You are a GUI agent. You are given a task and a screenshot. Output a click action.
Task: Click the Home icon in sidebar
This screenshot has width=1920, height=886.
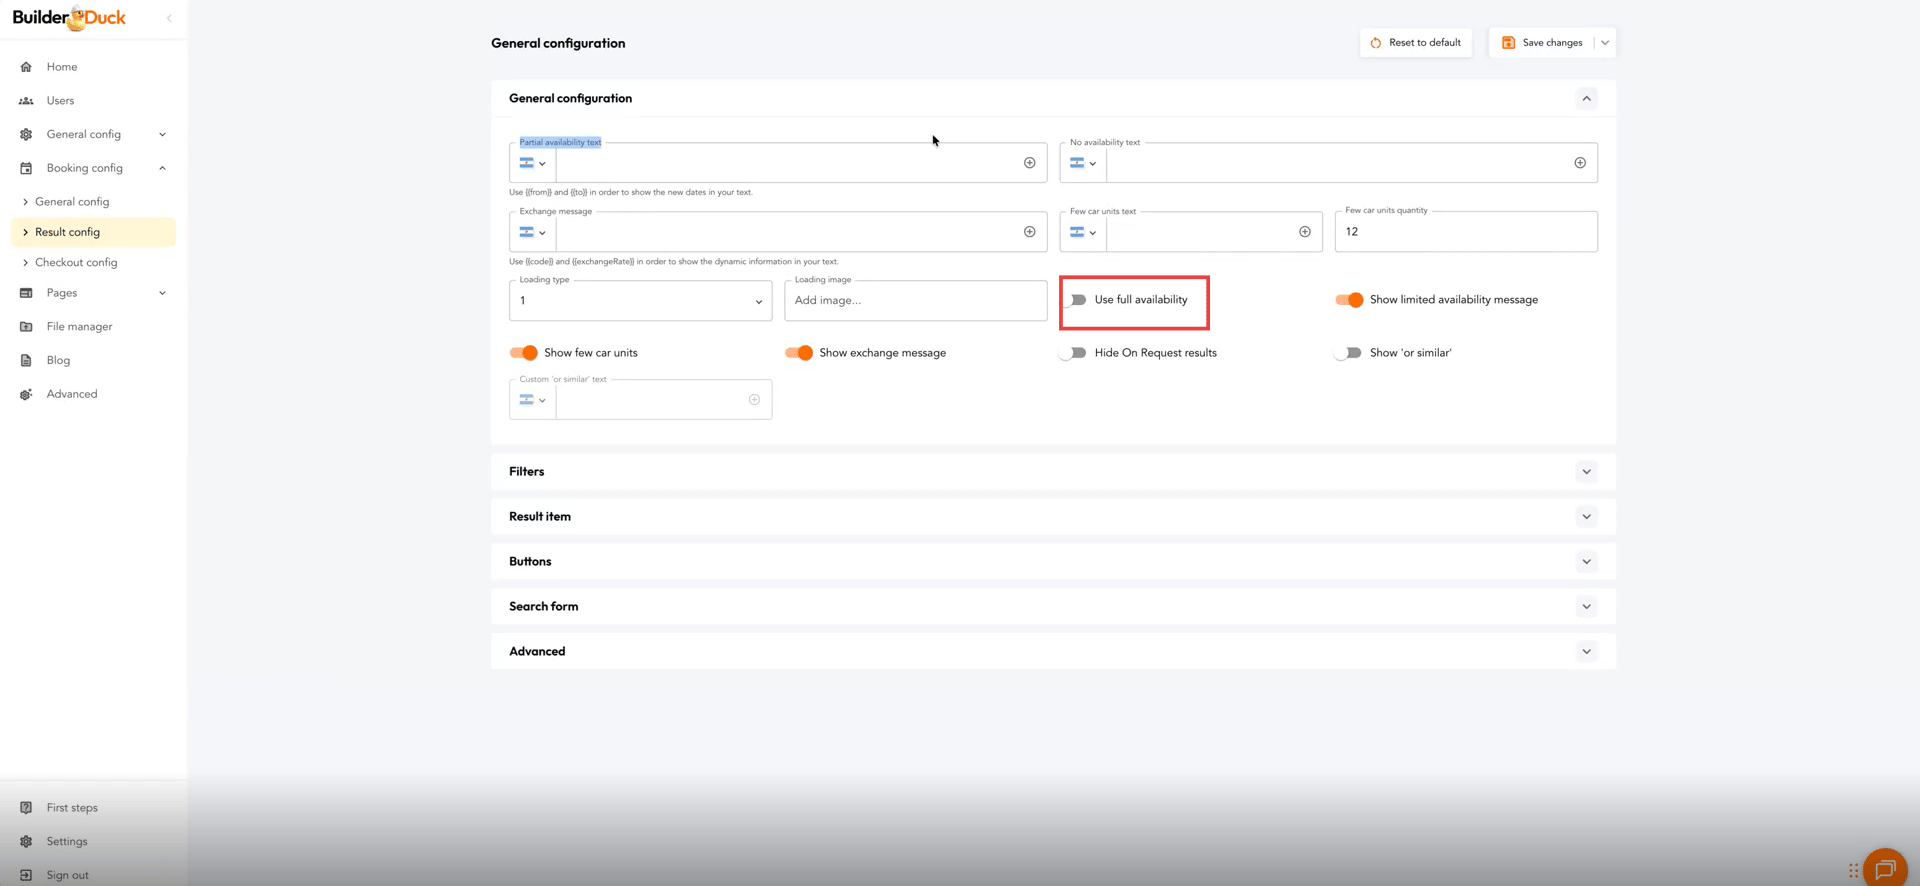[26, 67]
